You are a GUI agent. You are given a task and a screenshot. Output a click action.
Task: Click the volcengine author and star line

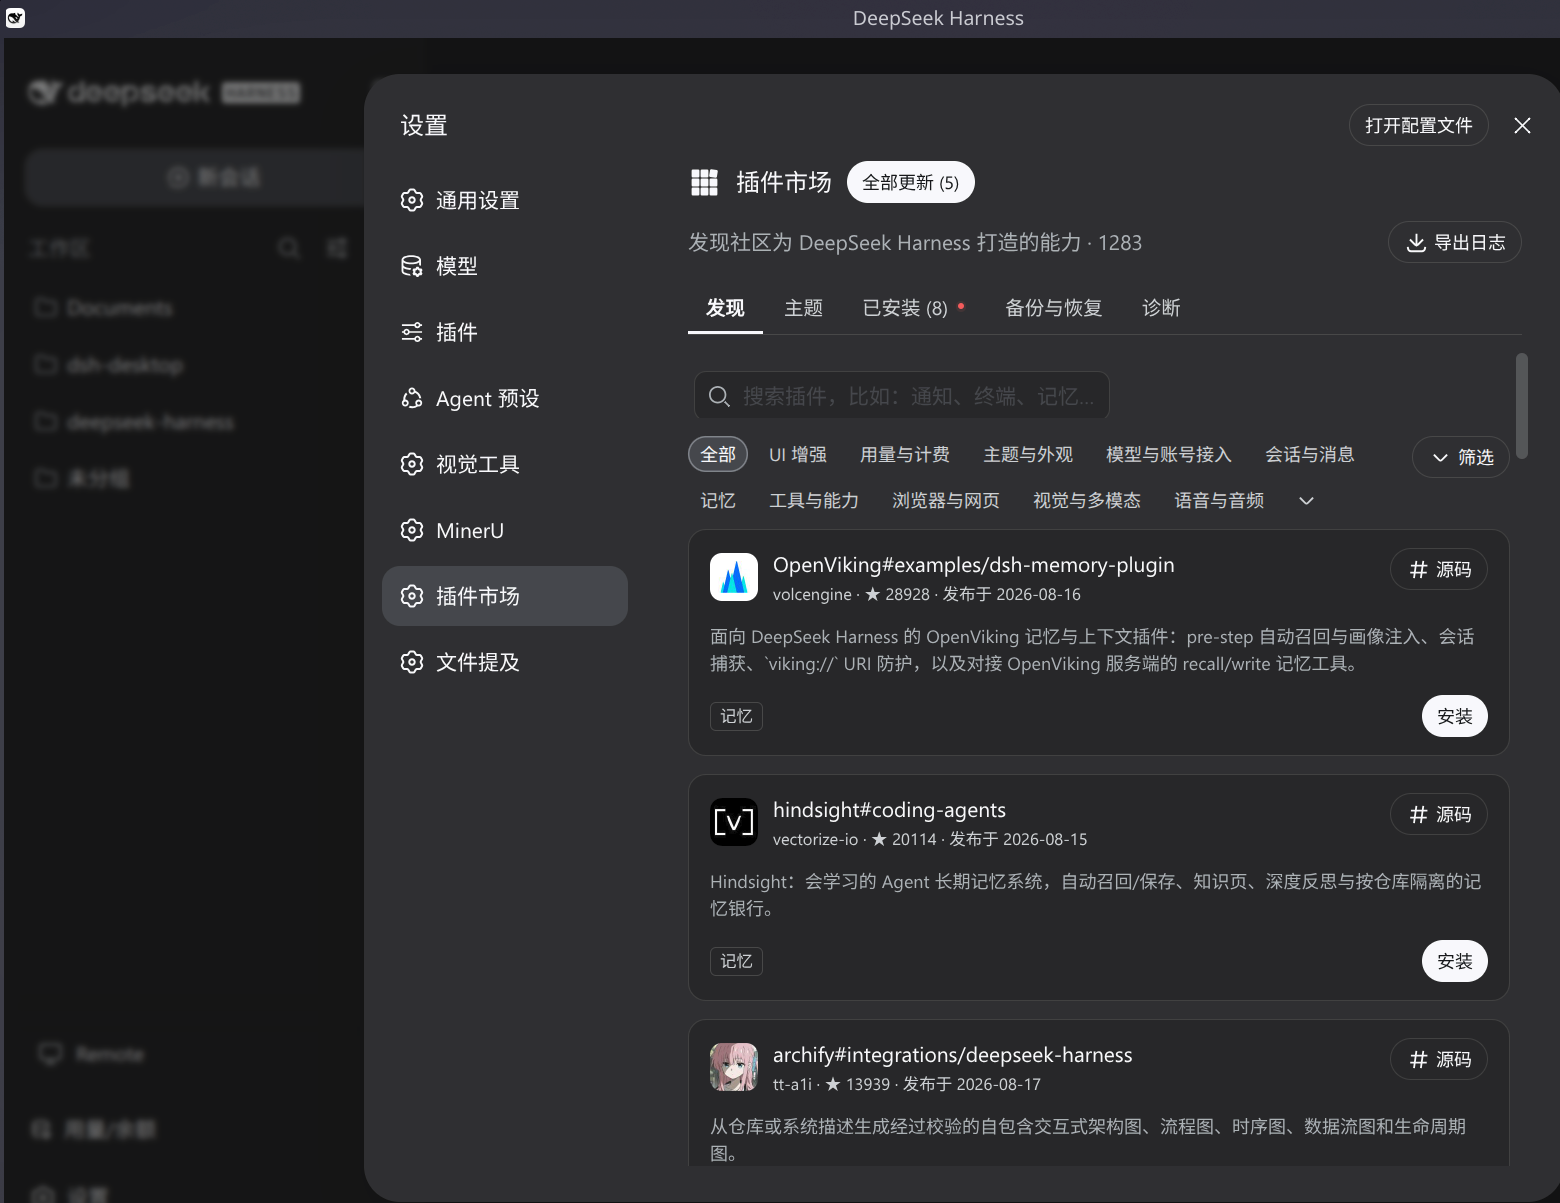click(x=927, y=594)
